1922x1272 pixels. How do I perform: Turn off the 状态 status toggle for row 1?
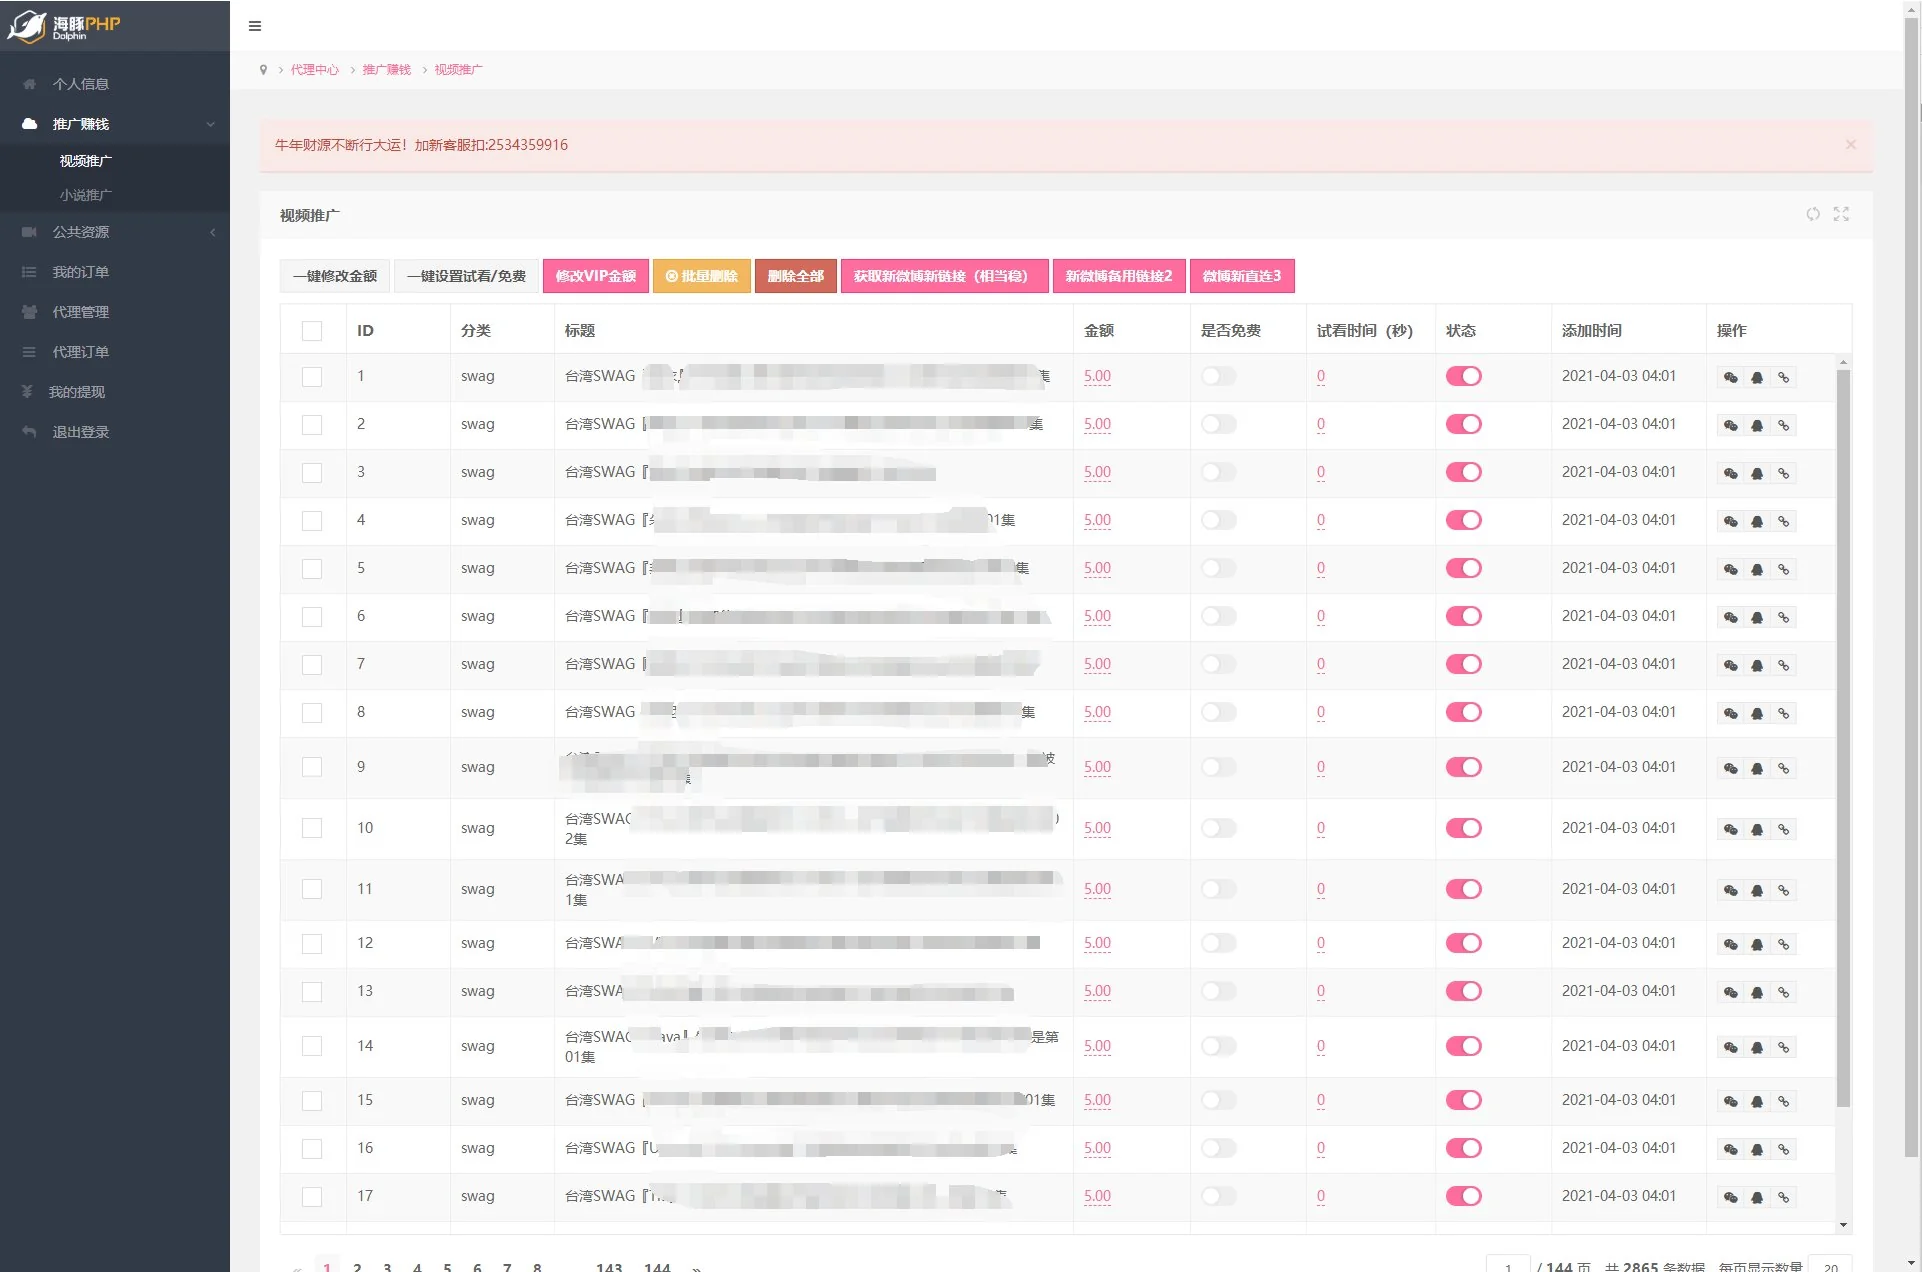tap(1463, 376)
